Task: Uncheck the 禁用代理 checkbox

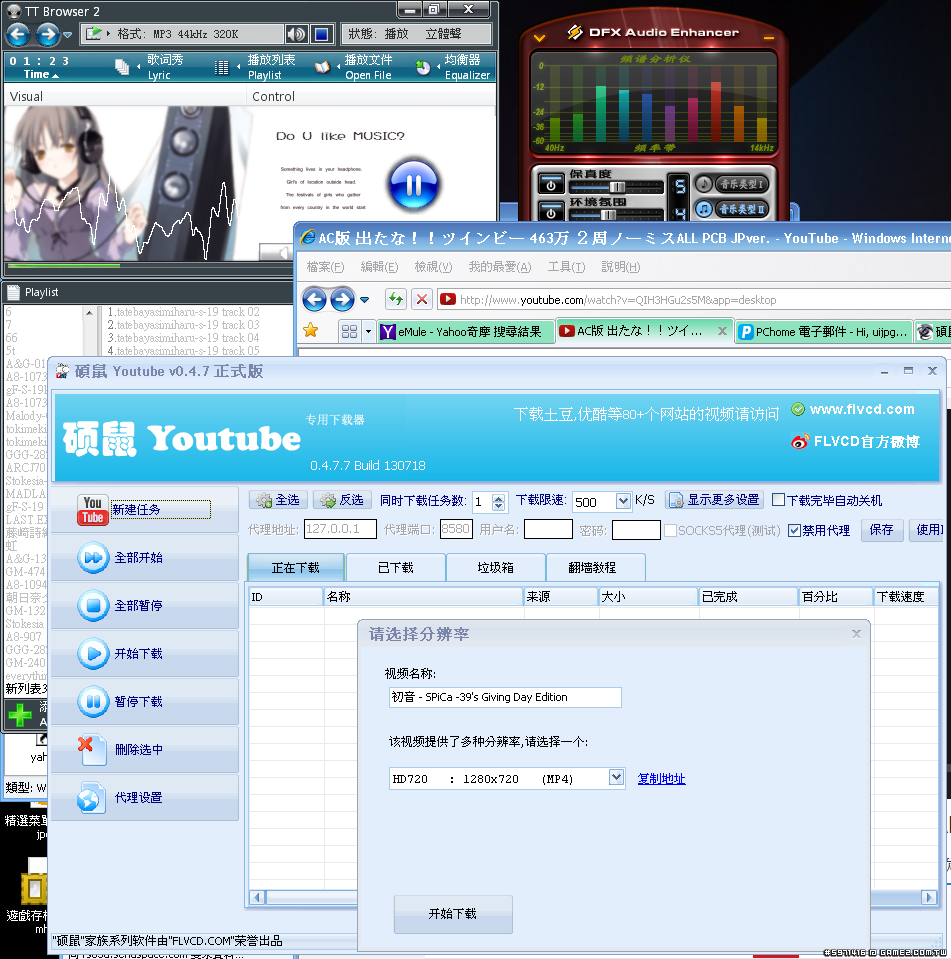Action: pos(794,530)
